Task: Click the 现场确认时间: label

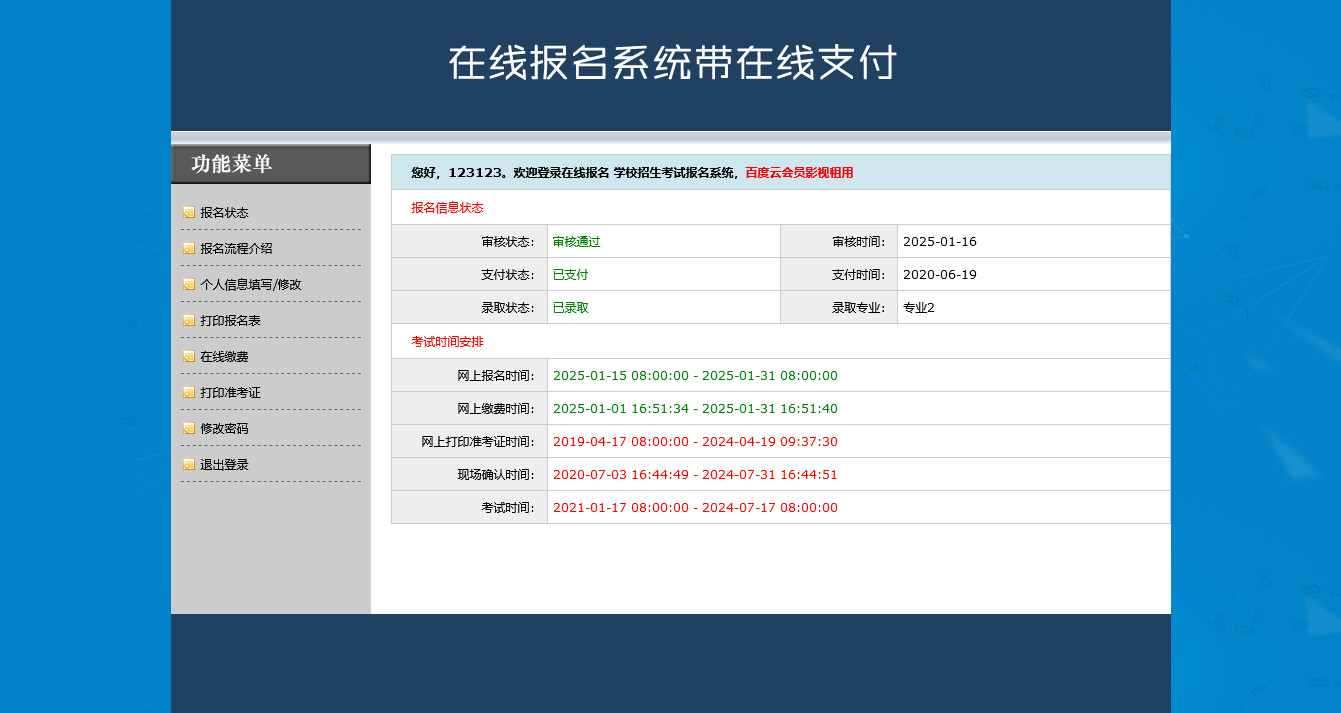Action: (496, 475)
